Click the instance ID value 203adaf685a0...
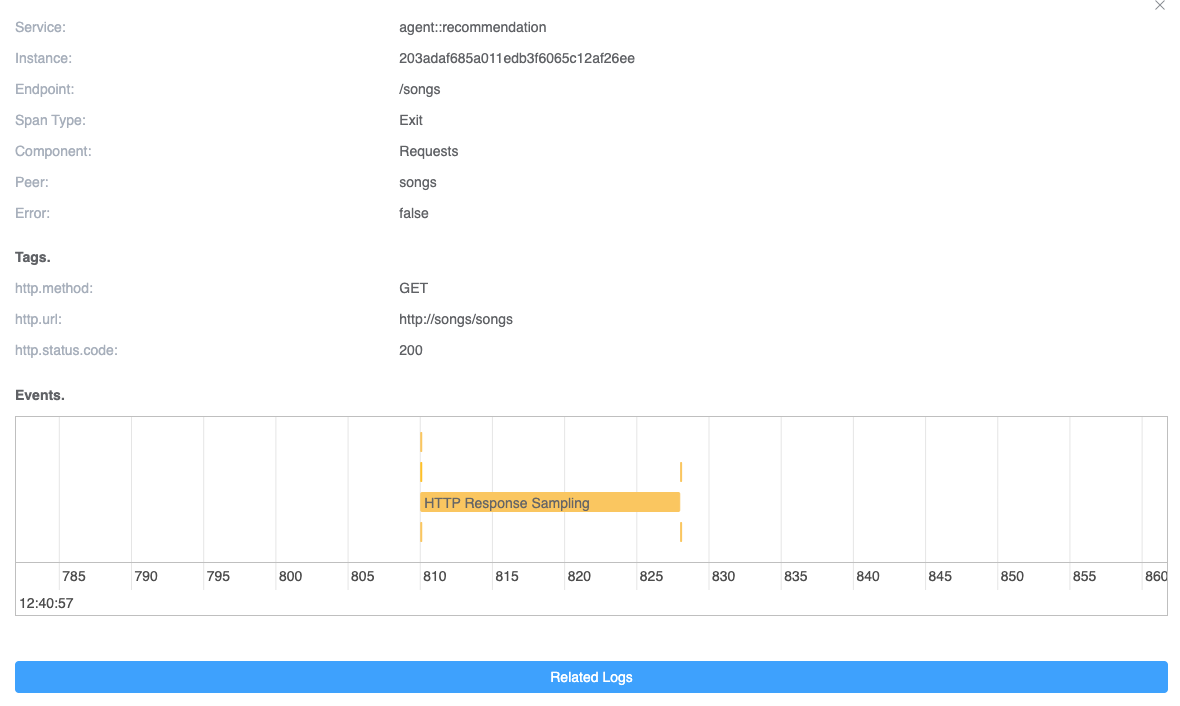The image size is (1180, 706). click(516, 58)
